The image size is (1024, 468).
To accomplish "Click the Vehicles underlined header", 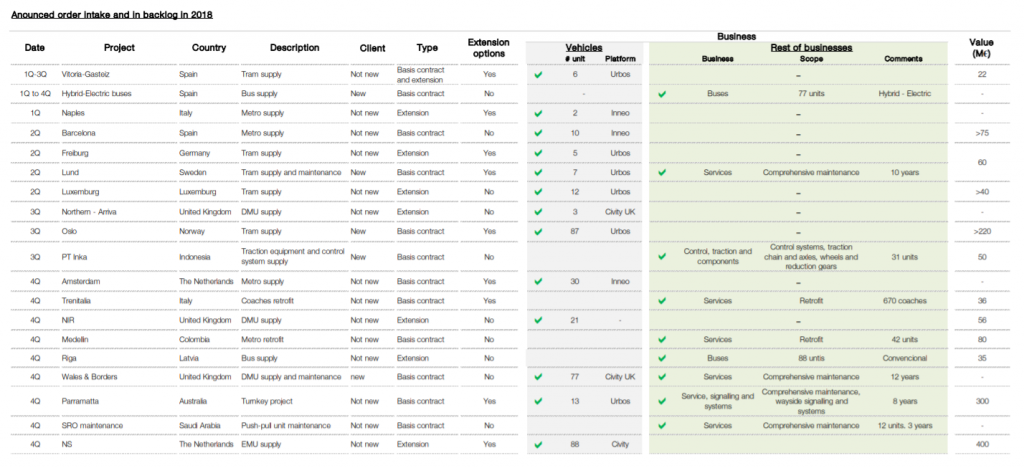I will (x=584, y=48).
